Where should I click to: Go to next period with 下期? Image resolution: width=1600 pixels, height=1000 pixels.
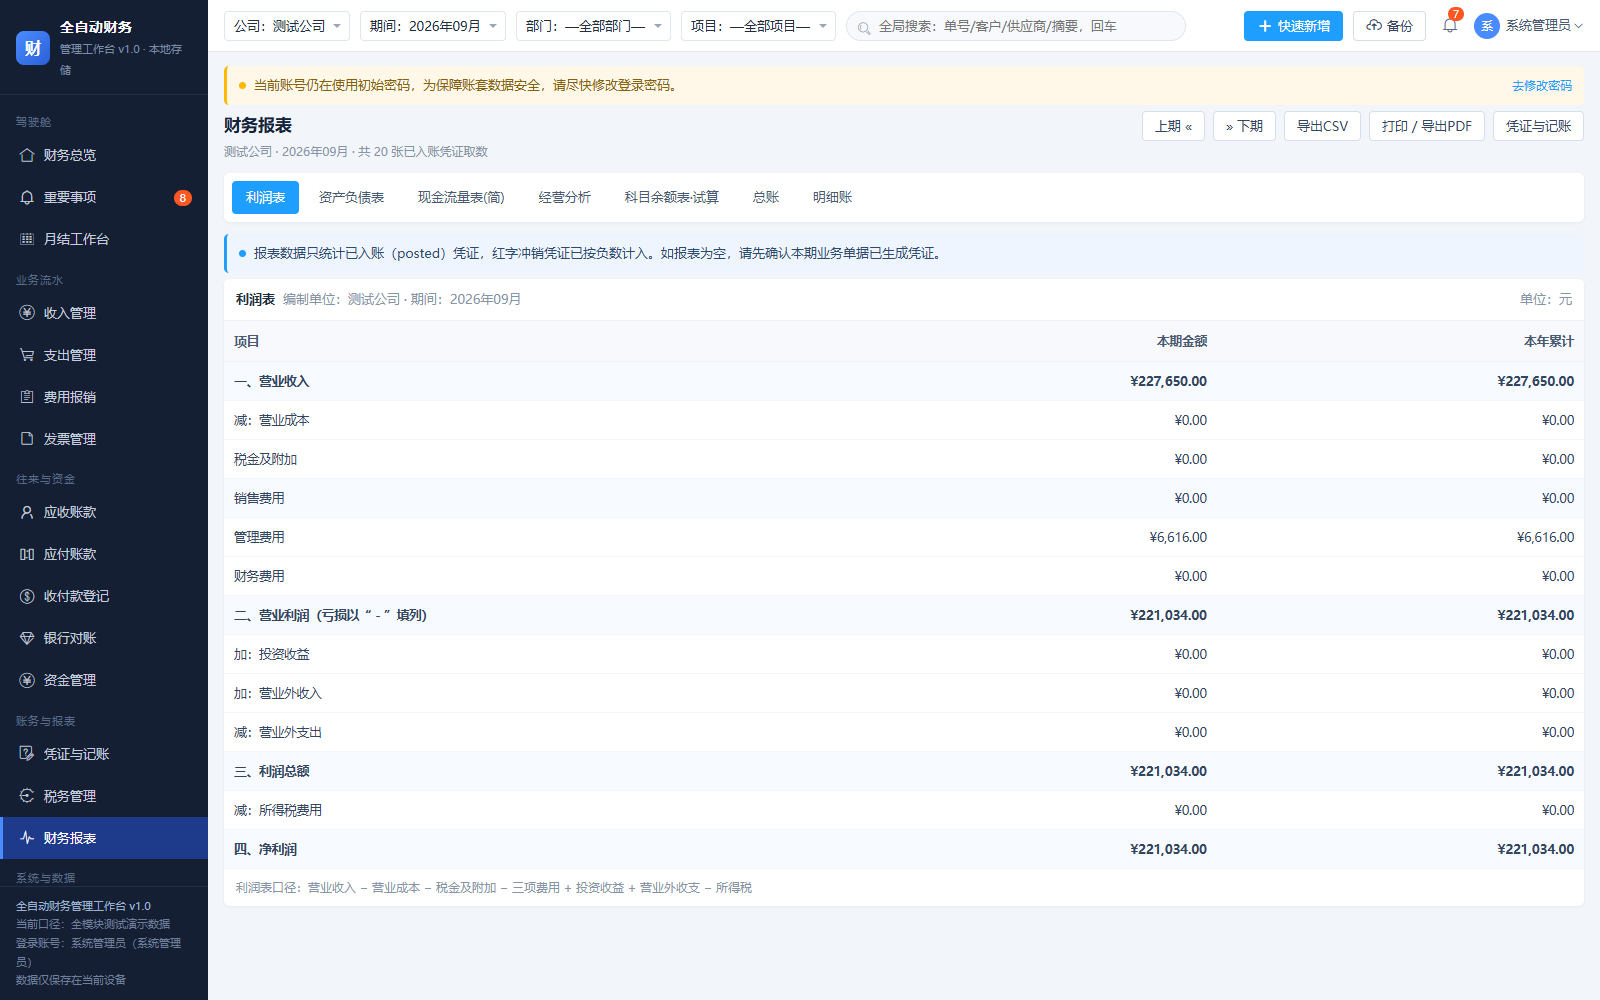[1244, 126]
